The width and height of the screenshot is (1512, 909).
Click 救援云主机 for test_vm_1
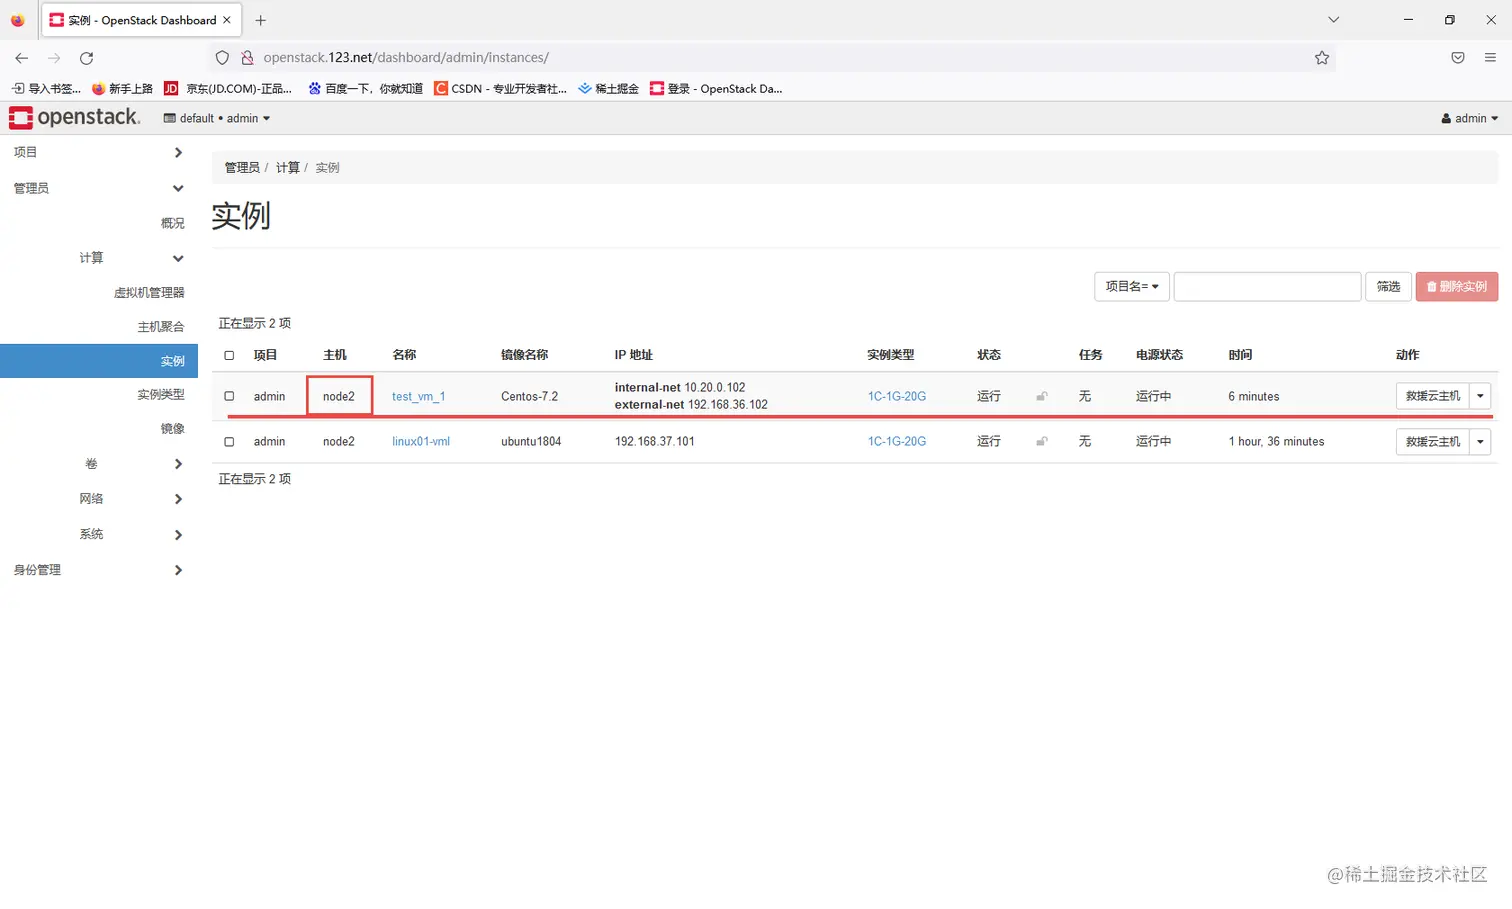pos(1433,397)
